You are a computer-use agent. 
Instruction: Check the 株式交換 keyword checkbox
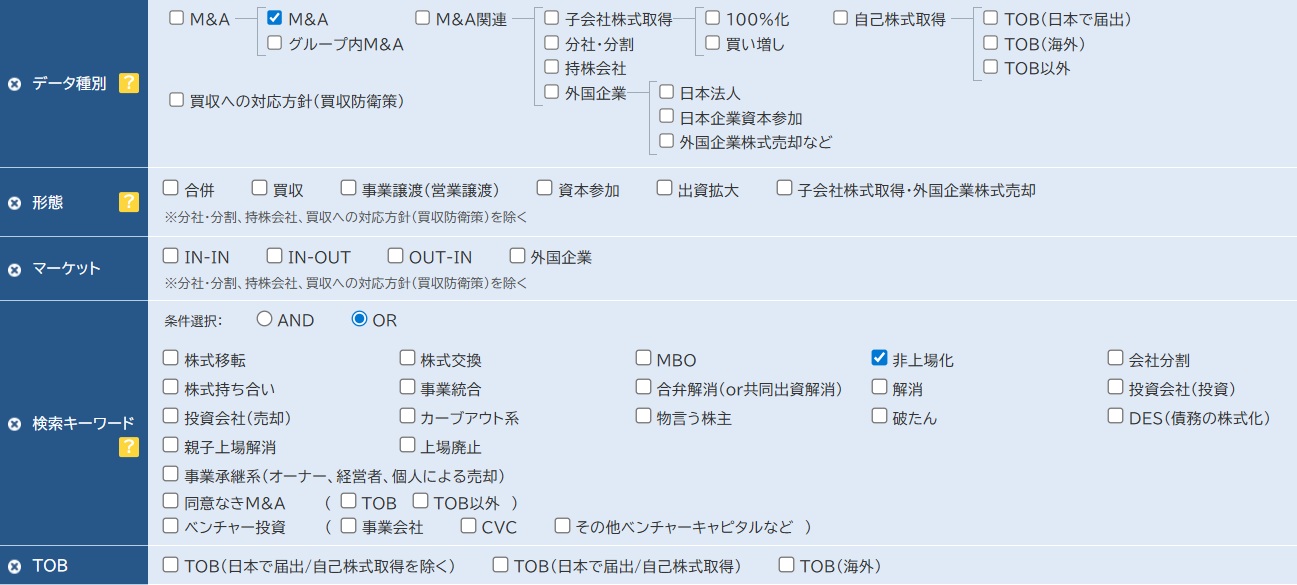coord(407,358)
